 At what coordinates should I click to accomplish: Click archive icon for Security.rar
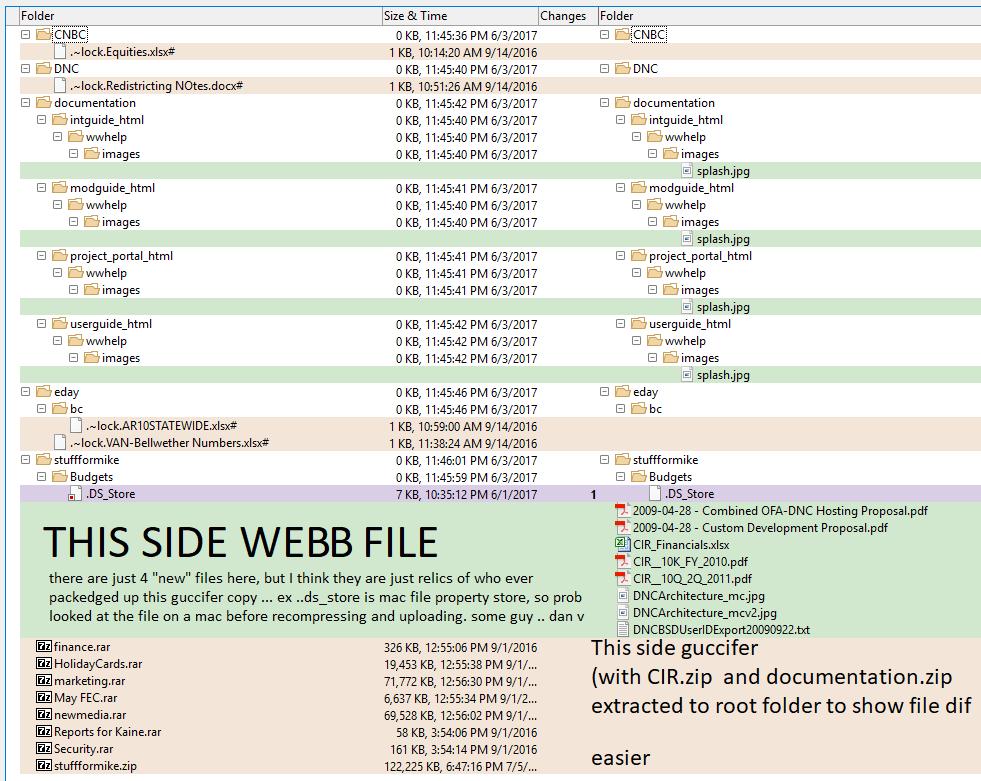44,748
